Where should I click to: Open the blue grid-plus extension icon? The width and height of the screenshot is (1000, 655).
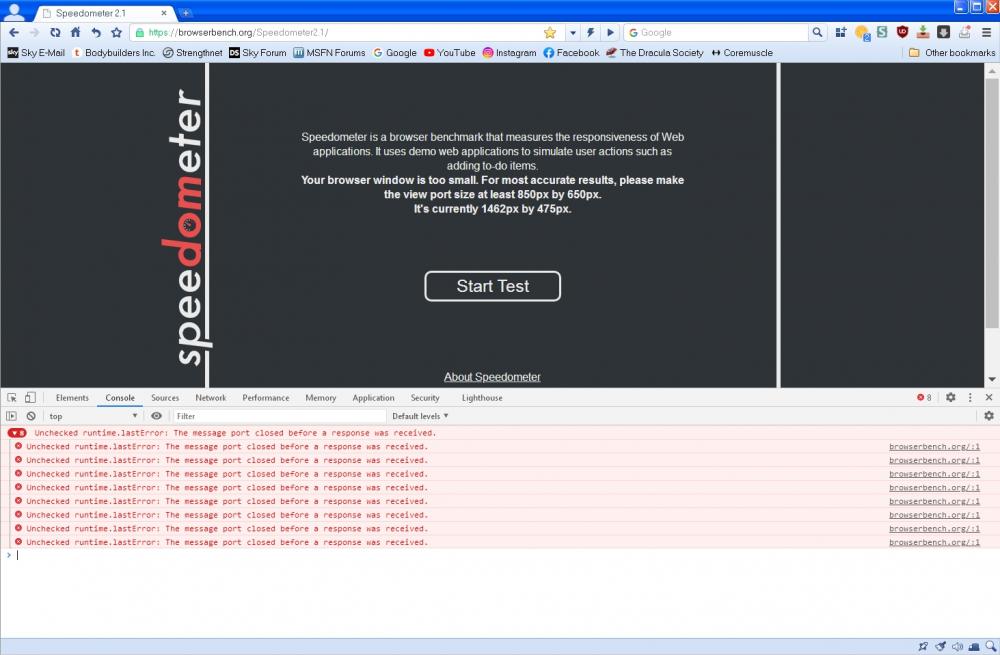click(841, 33)
